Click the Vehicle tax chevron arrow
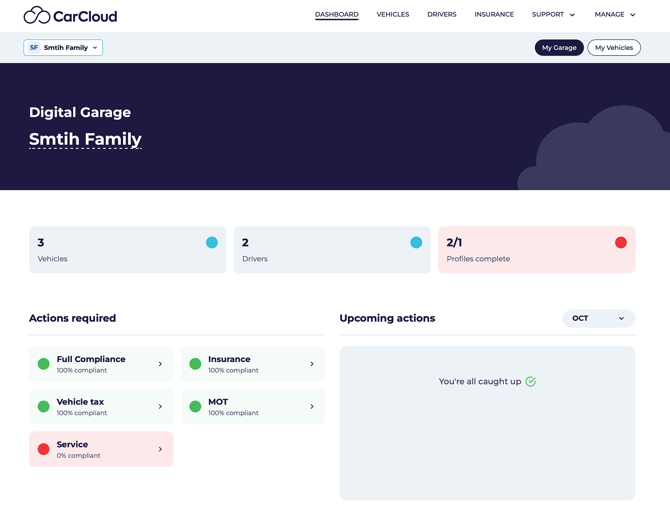 (160, 407)
